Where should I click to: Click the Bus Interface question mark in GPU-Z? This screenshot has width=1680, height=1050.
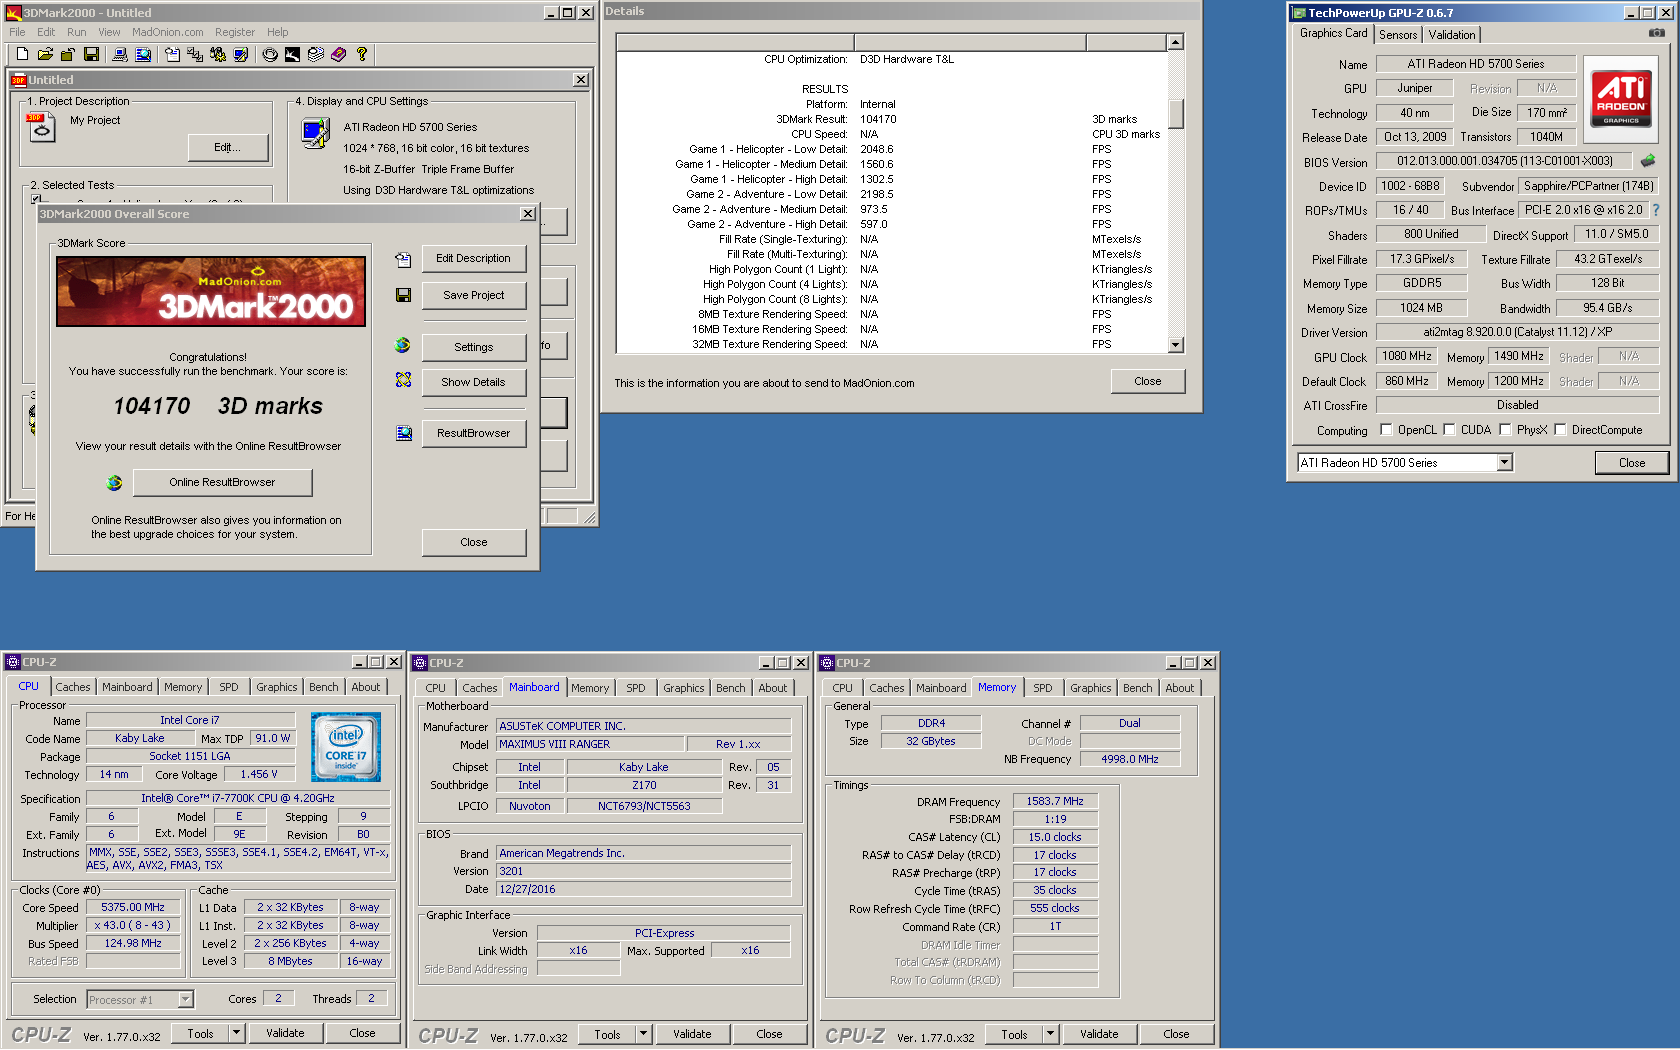(x=1655, y=210)
